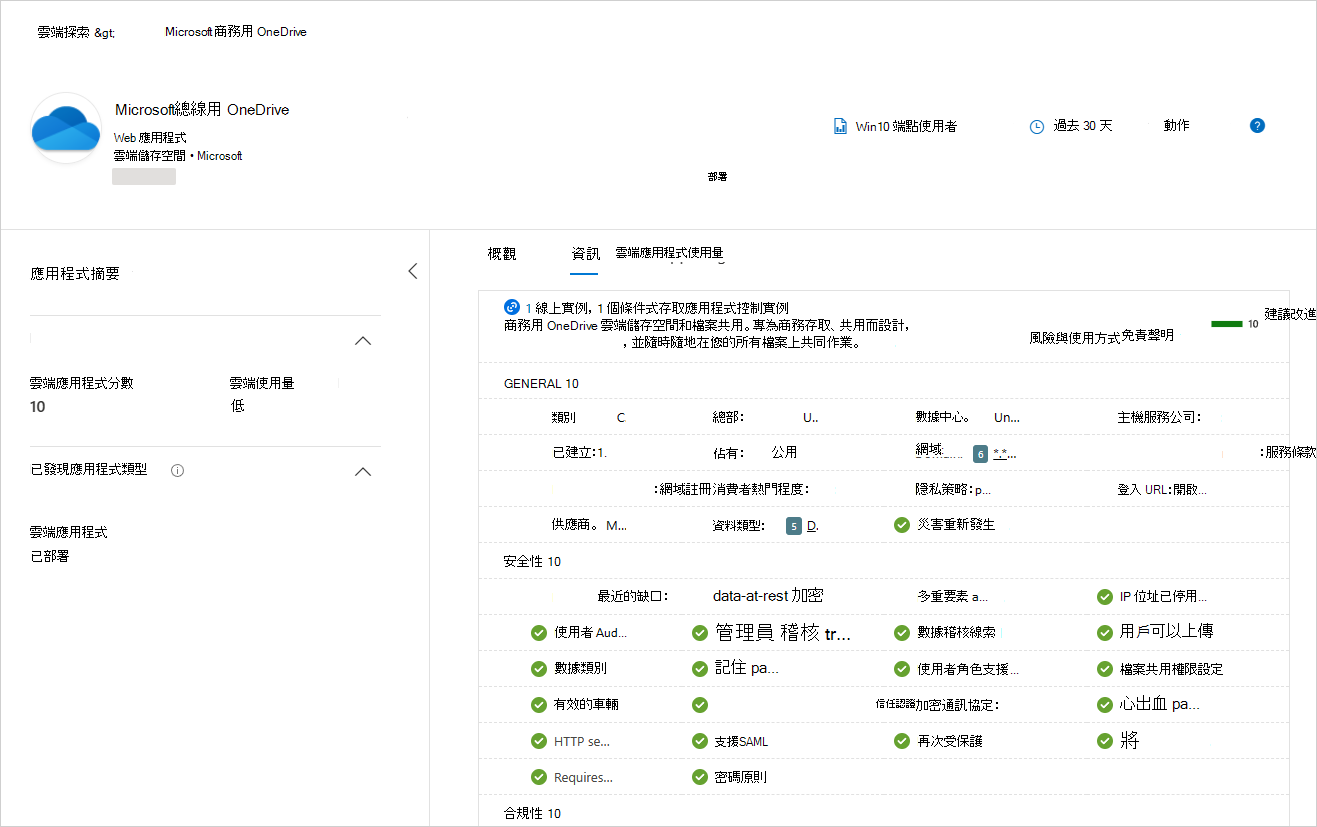This screenshot has width=1317, height=827.
Task: Click the green check beside 數據稽核線索
Action: 902,633
